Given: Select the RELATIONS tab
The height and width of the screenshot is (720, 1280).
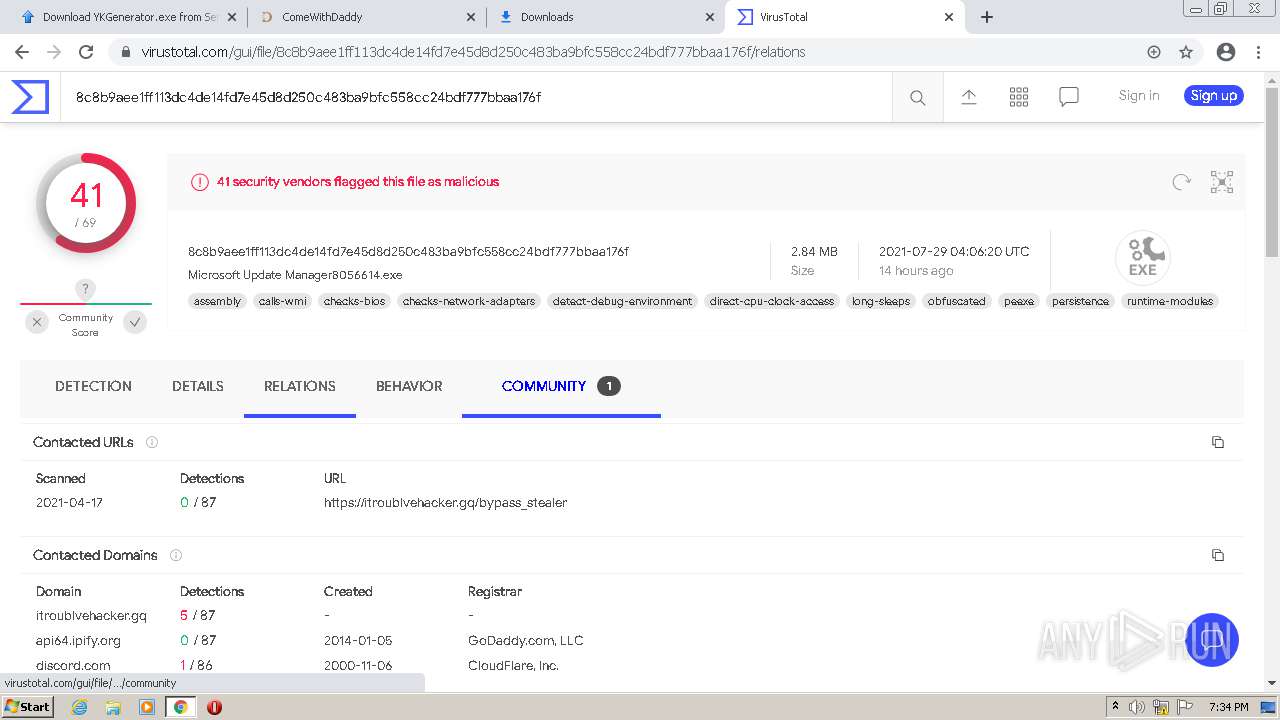Looking at the screenshot, I should [x=300, y=386].
